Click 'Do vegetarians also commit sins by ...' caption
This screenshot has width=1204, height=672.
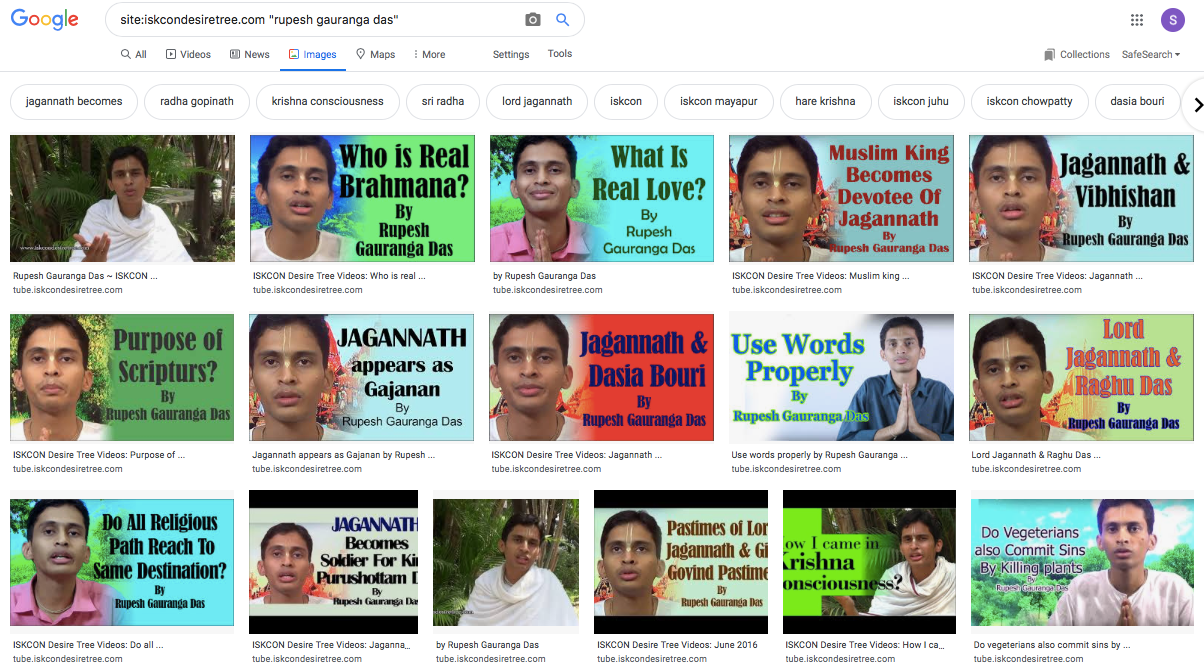pos(1052,645)
